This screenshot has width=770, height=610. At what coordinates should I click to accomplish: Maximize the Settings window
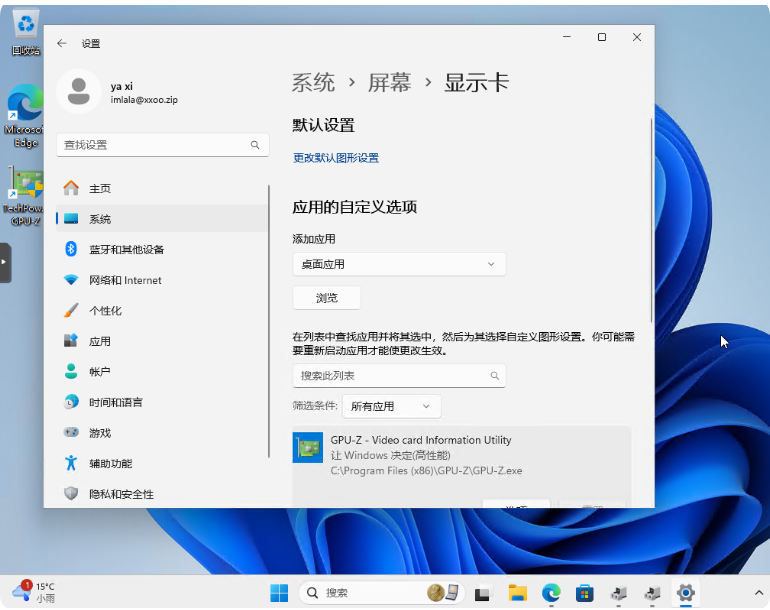602,37
